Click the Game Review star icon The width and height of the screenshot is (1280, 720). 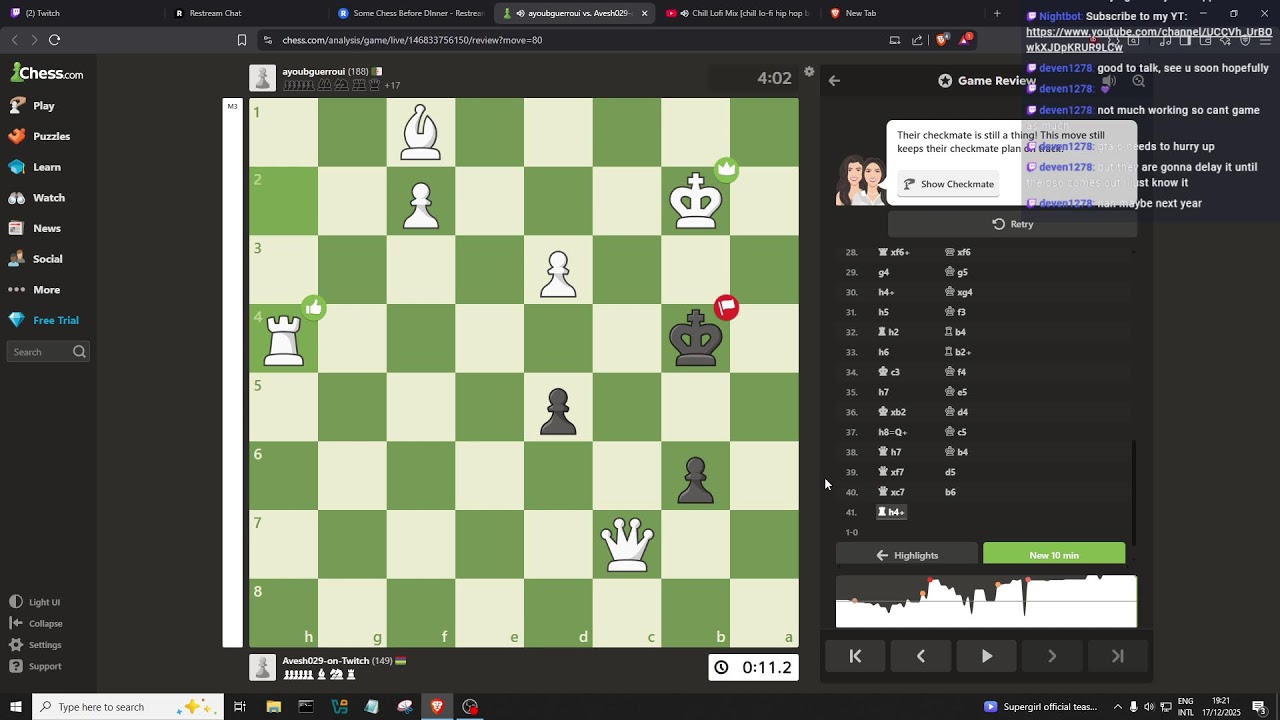(945, 81)
